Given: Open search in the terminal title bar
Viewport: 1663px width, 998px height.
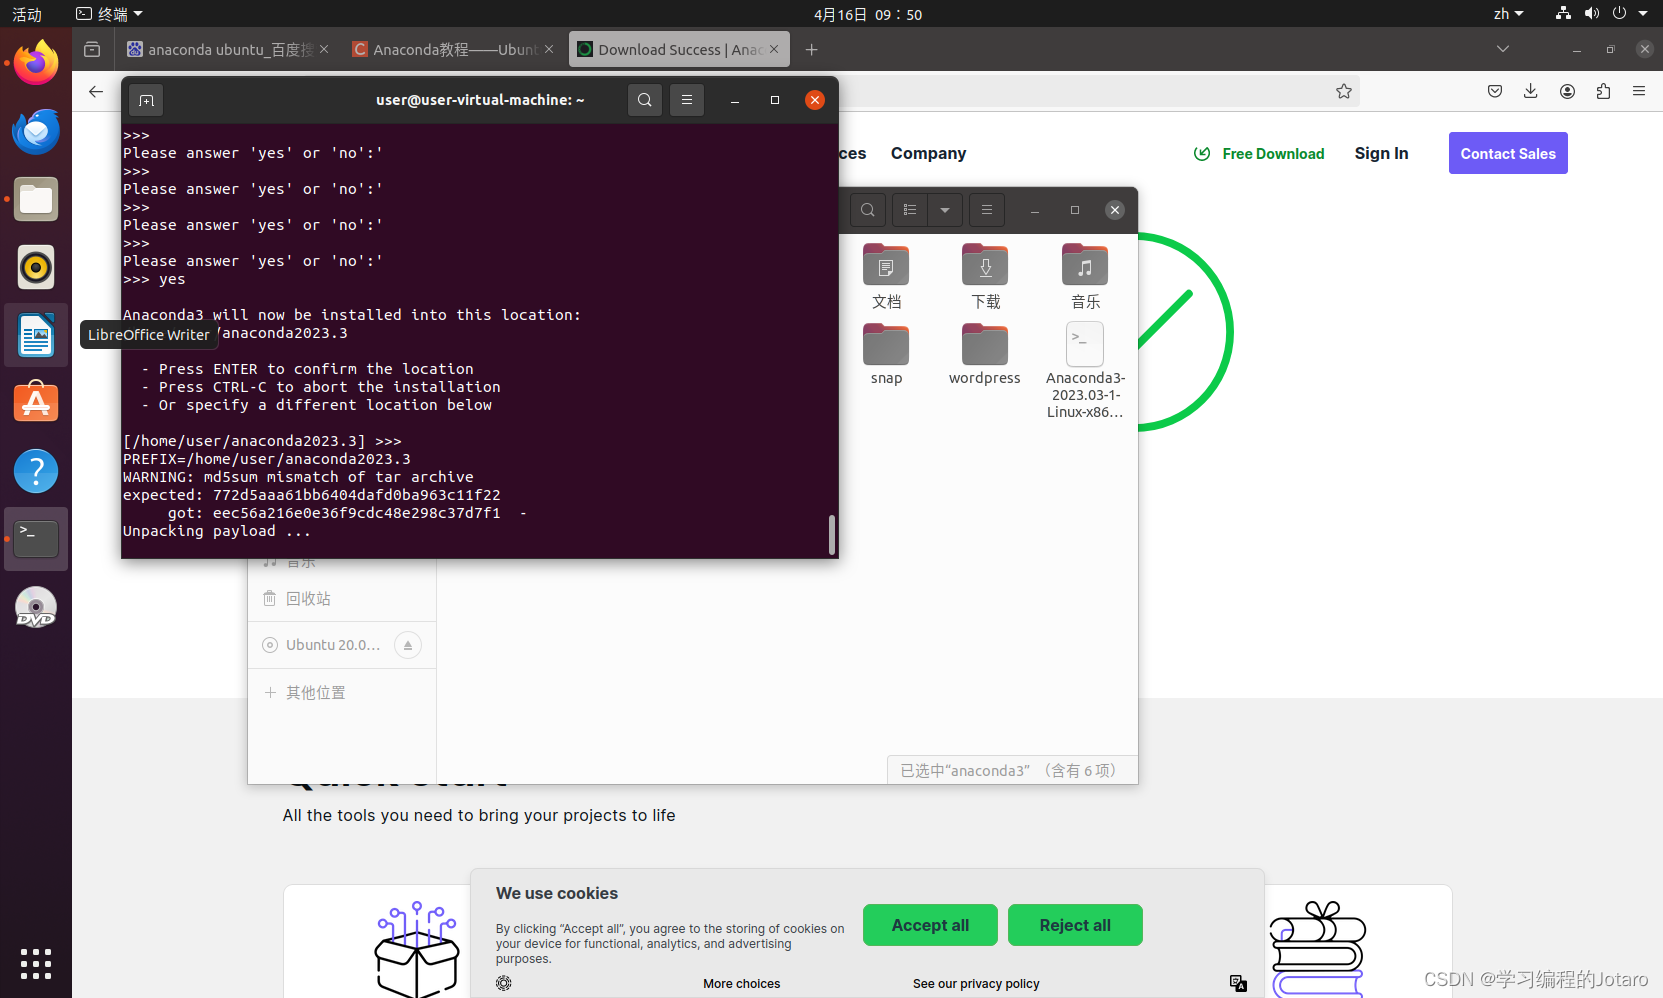Looking at the screenshot, I should (x=644, y=99).
